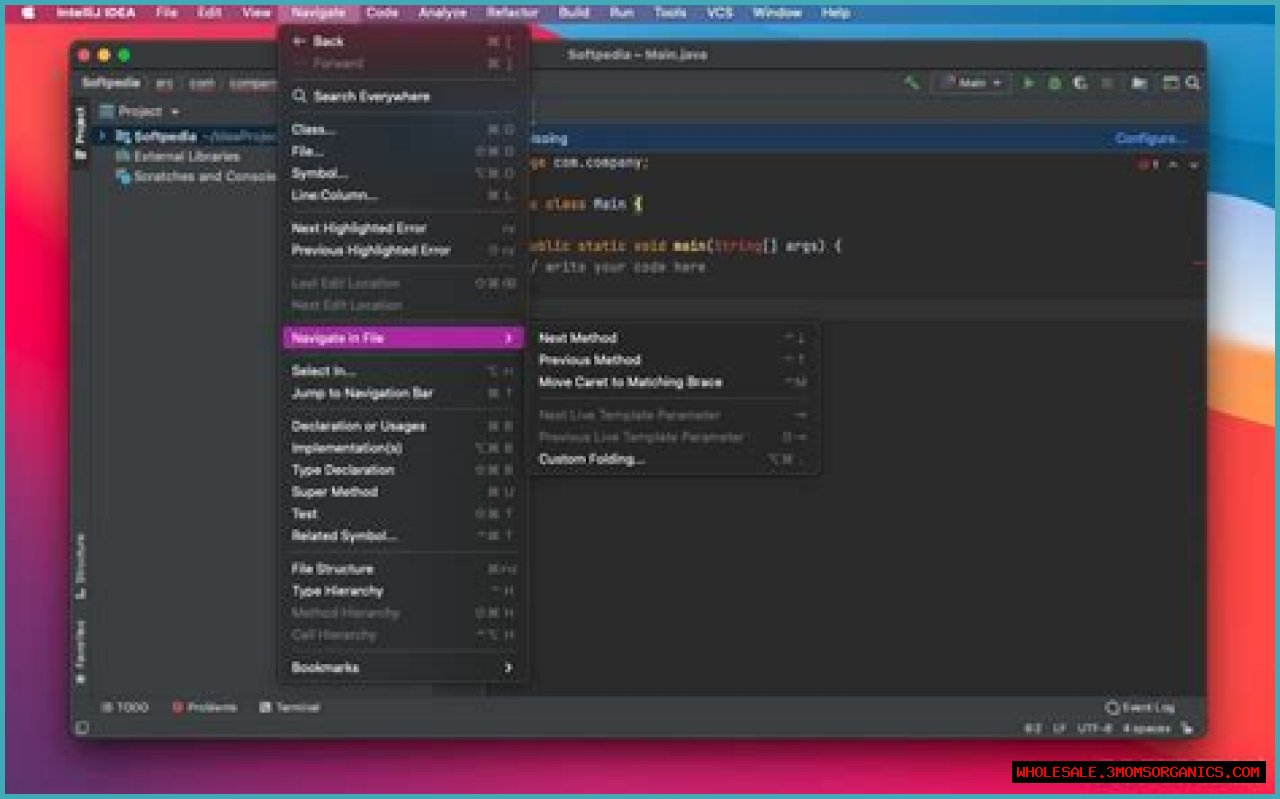
Task: Click the Search Everywhere magnifier in toolbar
Action: pyautogui.click(x=1192, y=83)
